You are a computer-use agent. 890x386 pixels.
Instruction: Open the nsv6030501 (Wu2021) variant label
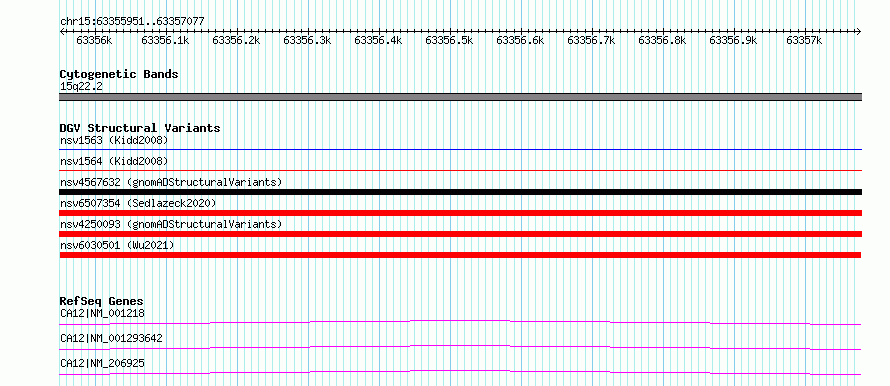(x=117, y=245)
